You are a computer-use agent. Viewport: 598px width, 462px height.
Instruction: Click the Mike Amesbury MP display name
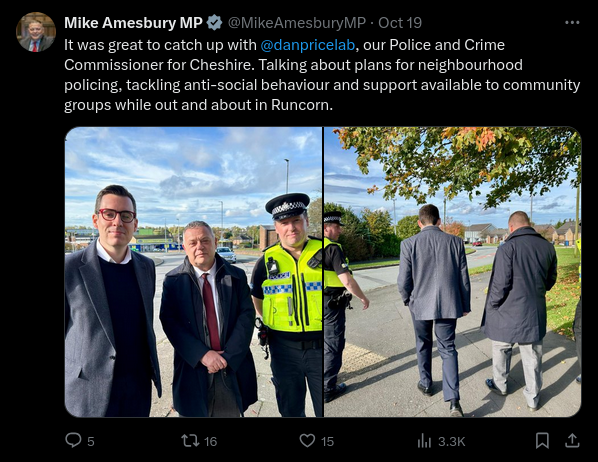pyautogui.click(x=133, y=23)
